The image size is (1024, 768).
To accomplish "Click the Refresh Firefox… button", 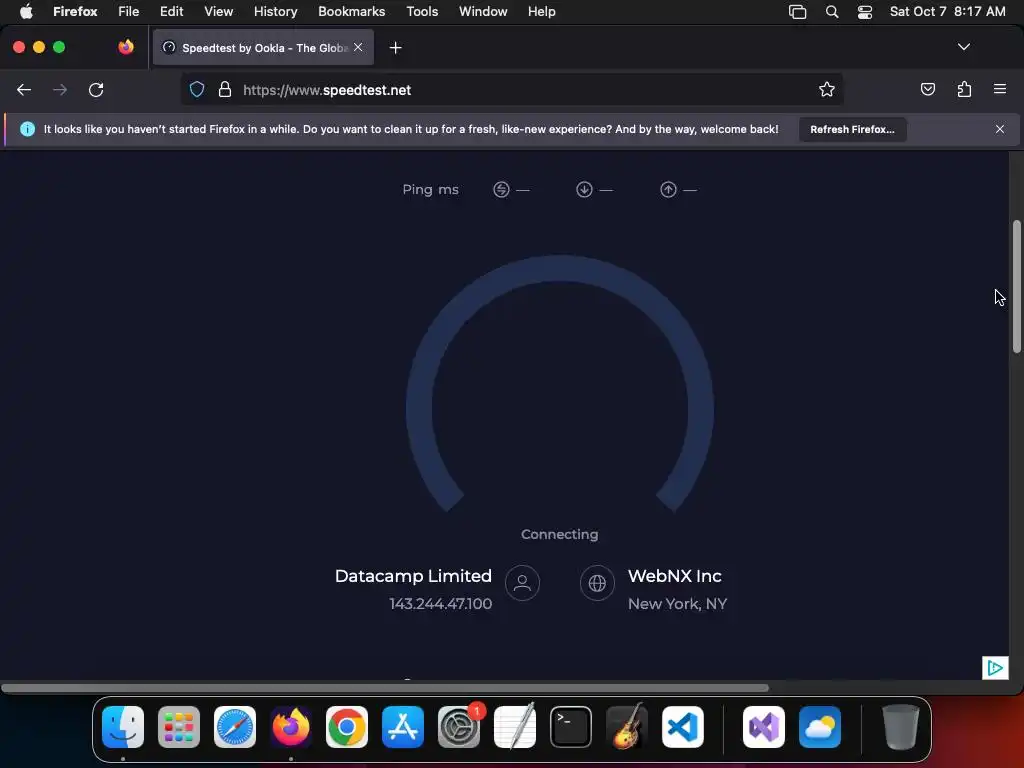I will (852, 129).
